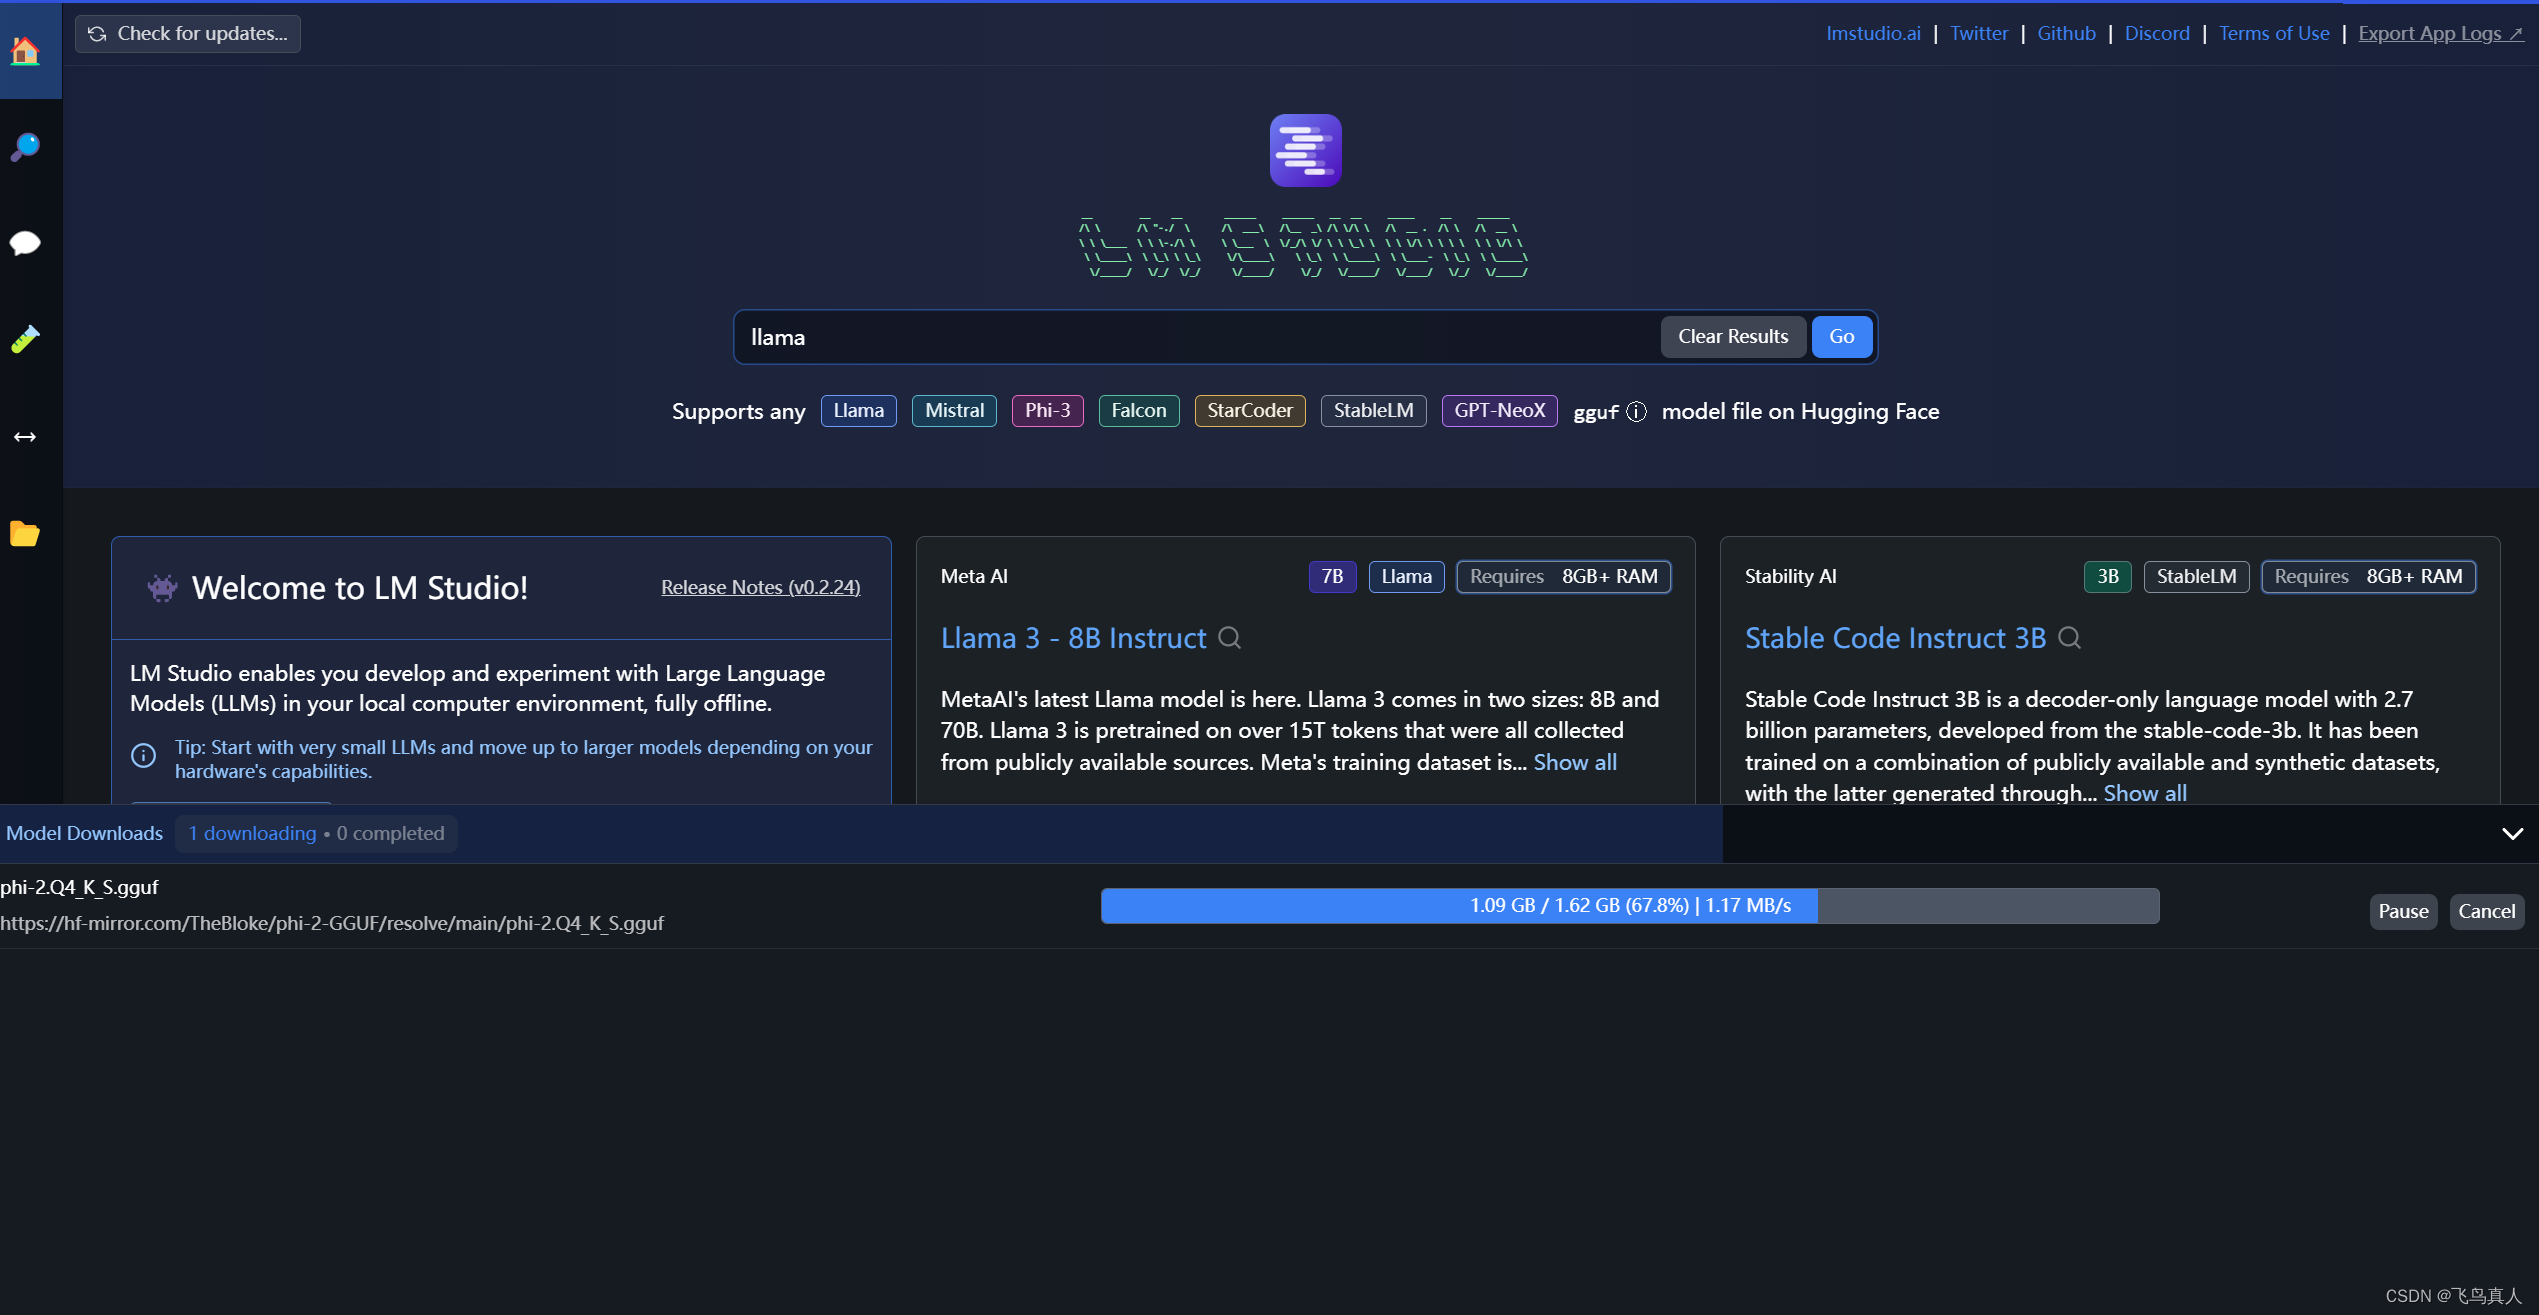
Task: Open the Local Server arrows sidebar icon
Action: (x=25, y=437)
